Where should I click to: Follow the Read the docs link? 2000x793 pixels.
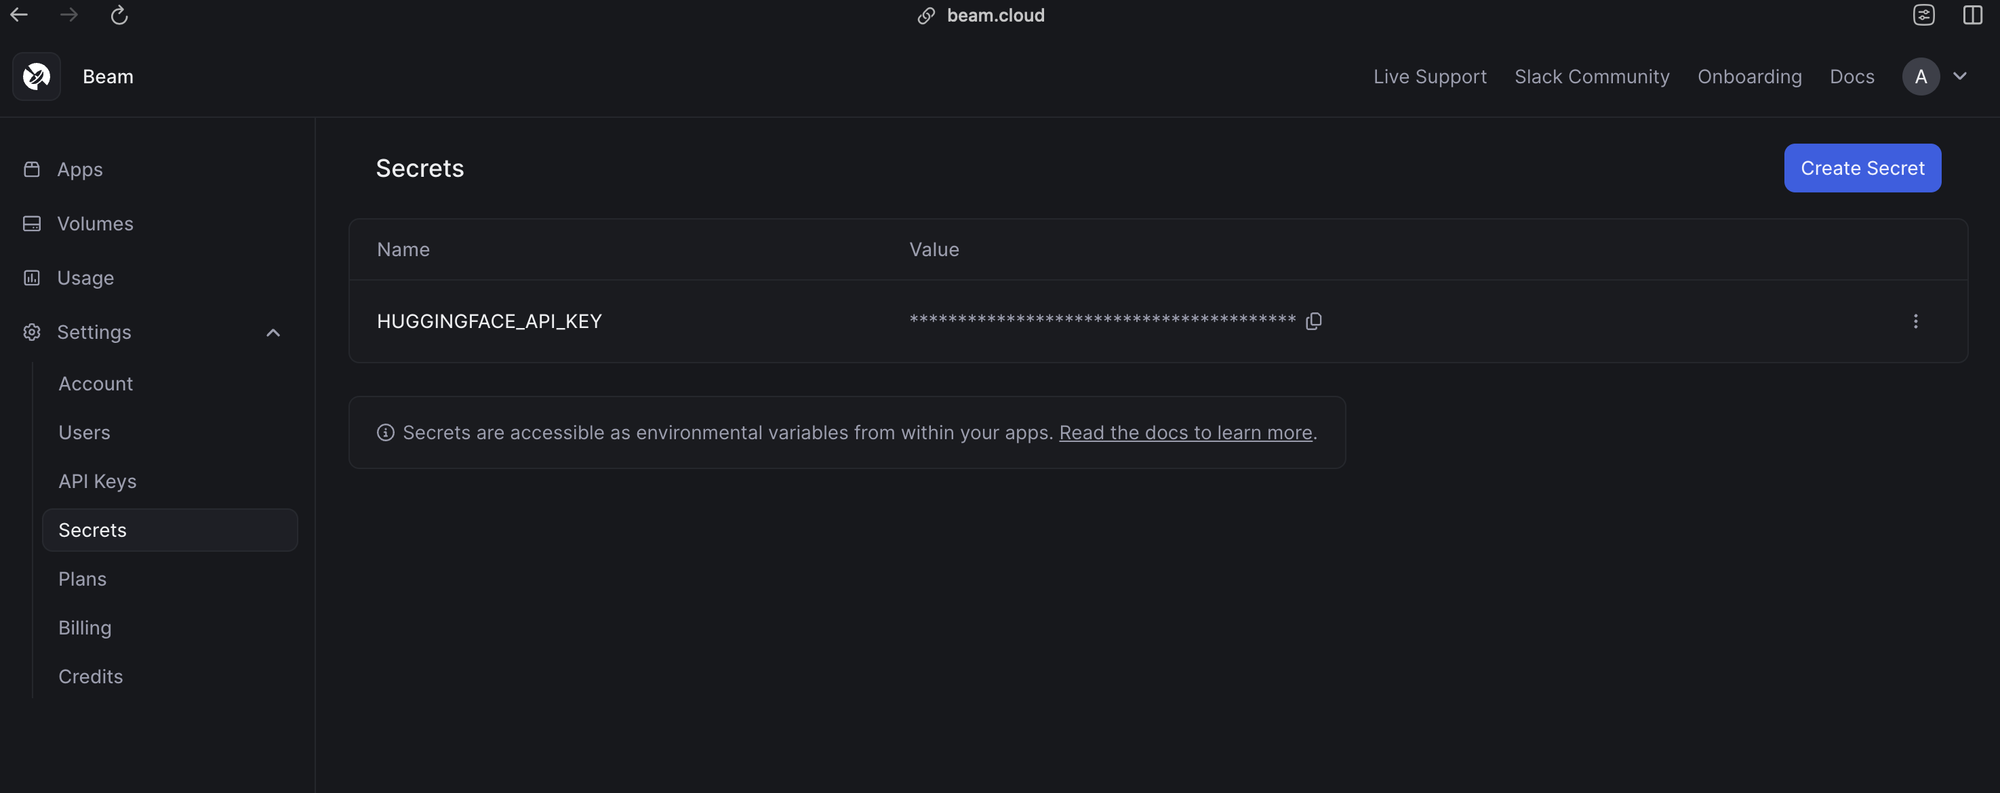[1185, 432]
